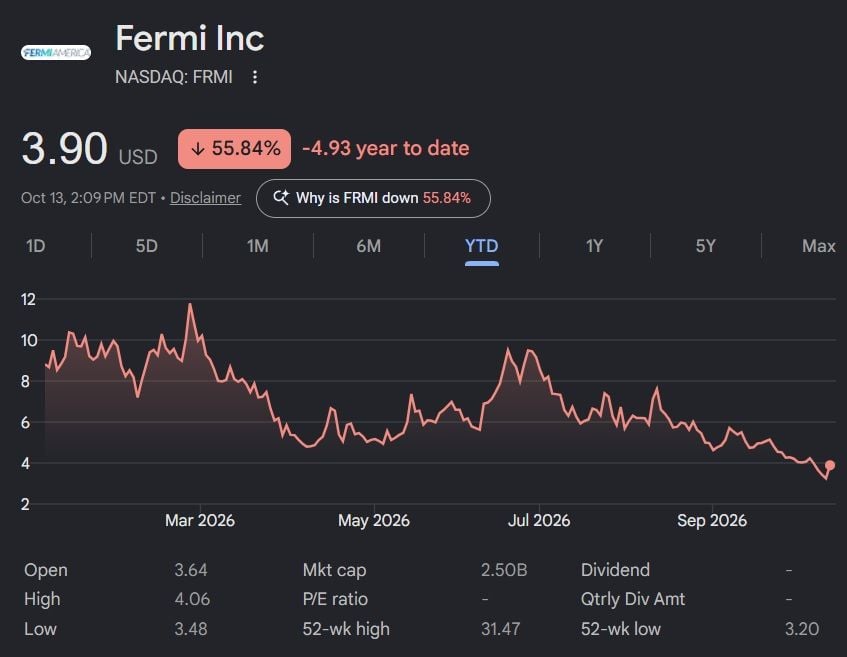Click the May 2026 axis label
This screenshot has height=657, width=847.
tap(374, 520)
